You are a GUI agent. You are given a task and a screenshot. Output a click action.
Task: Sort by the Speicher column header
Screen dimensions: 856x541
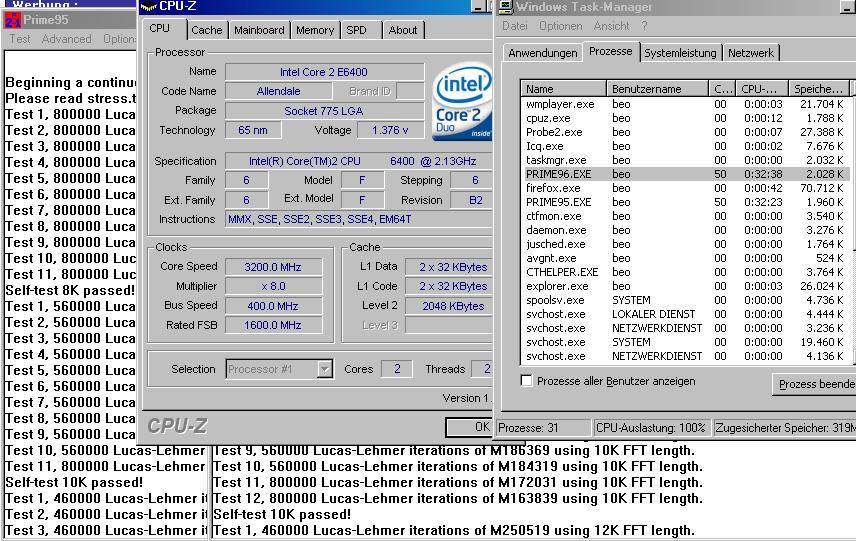click(x=819, y=88)
